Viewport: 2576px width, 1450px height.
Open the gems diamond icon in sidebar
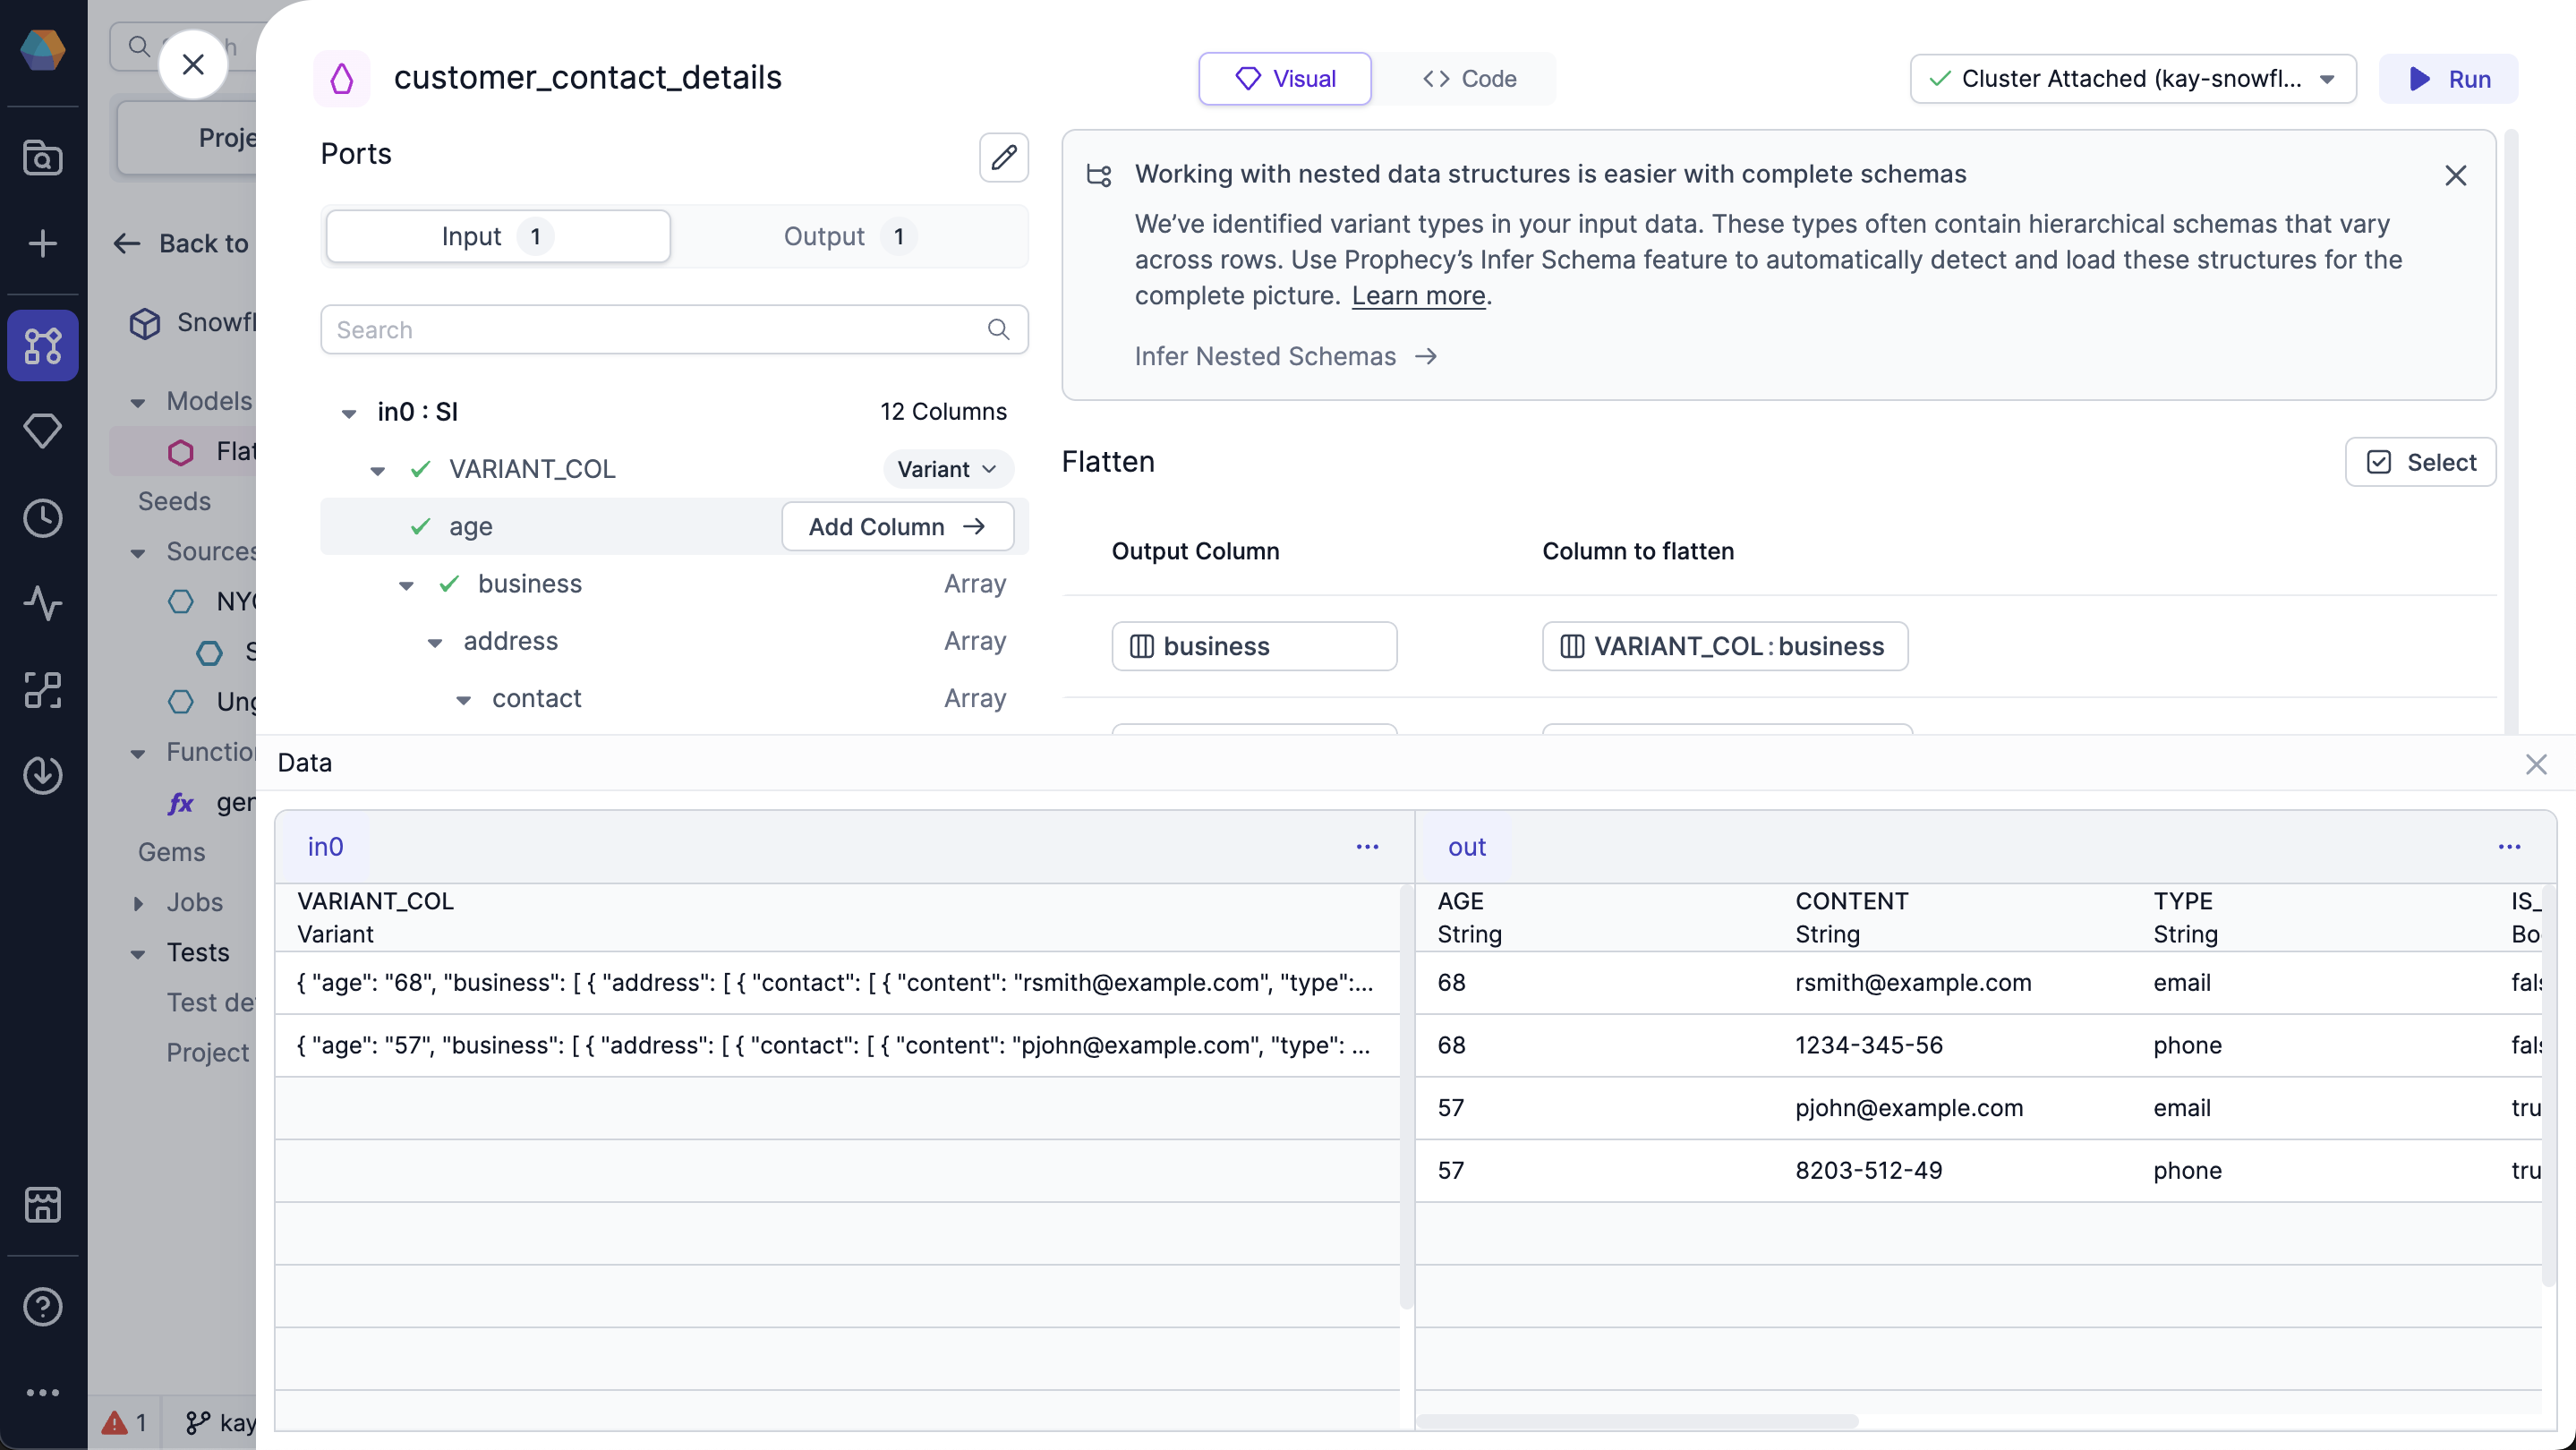43,431
